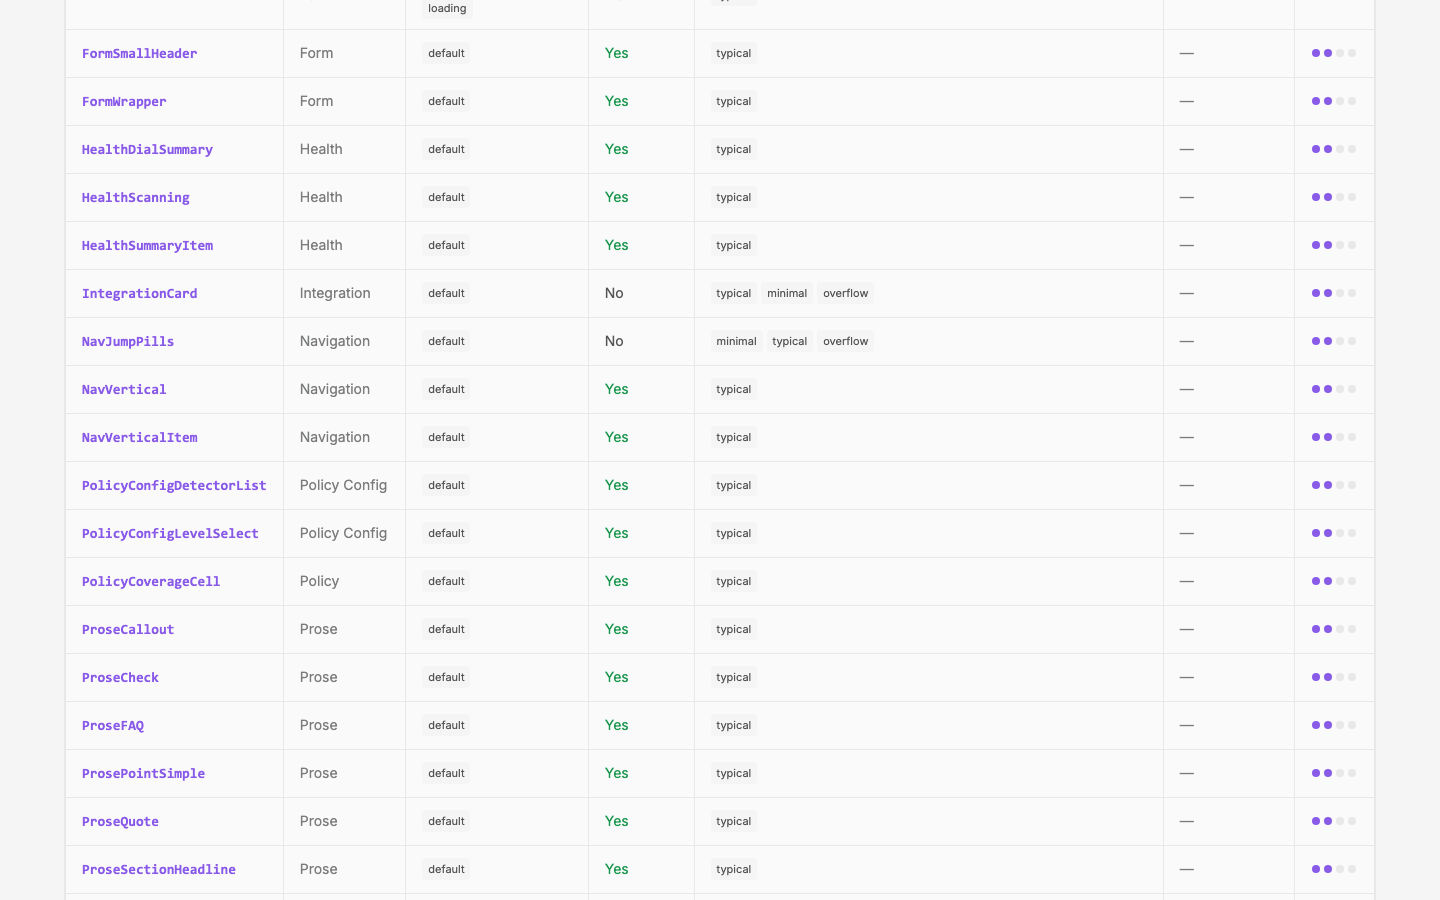Click the rating dots in IntegrationCard row

tap(1334, 293)
